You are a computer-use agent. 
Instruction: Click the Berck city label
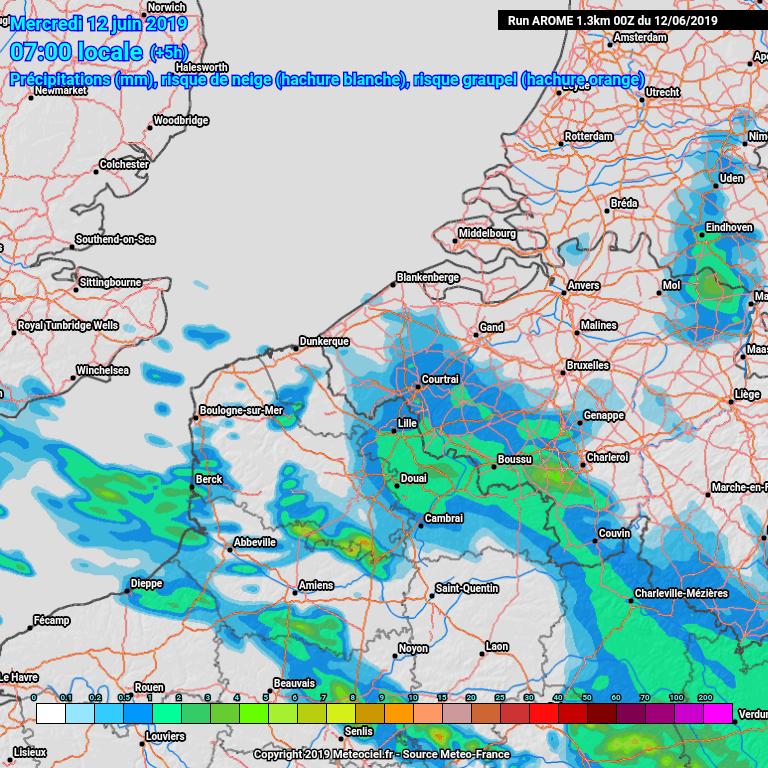(209, 479)
